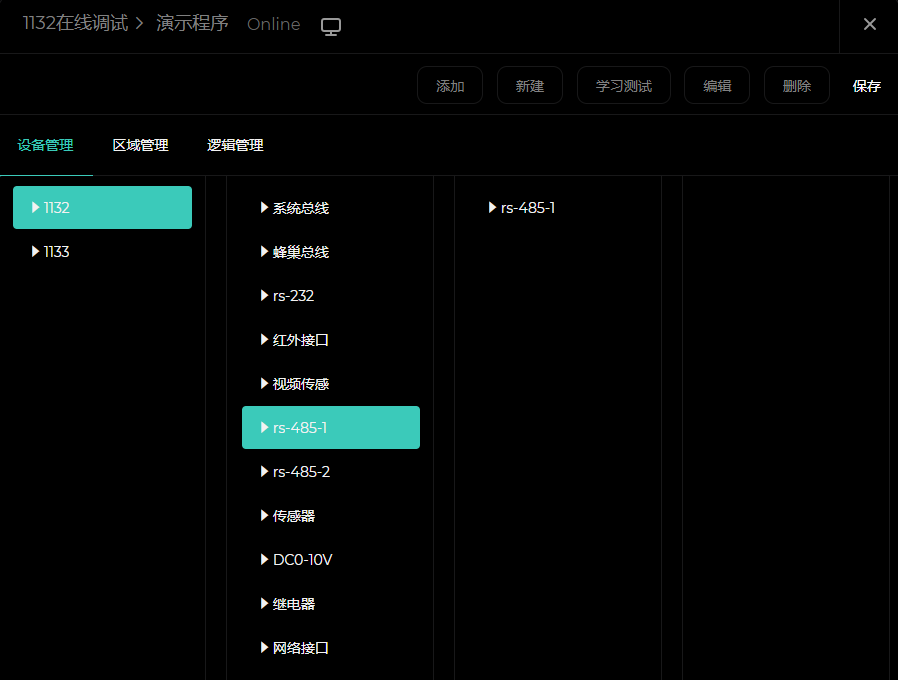Expand the 继电器 node arrow
898x680 pixels.
point(264,603)
